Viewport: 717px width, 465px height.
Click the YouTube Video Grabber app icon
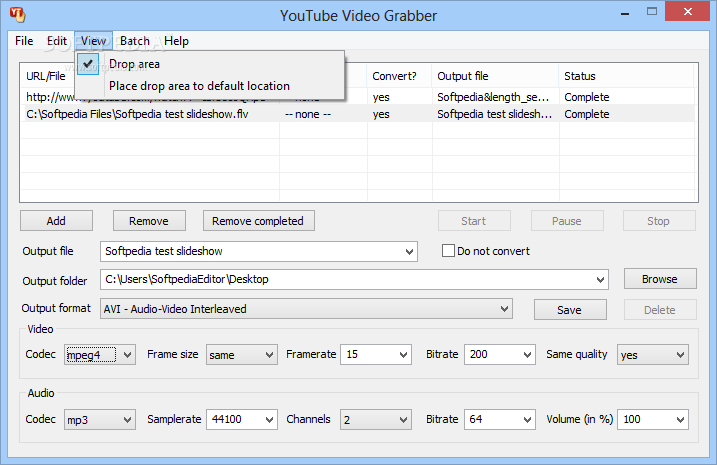[x=17, y=14]
